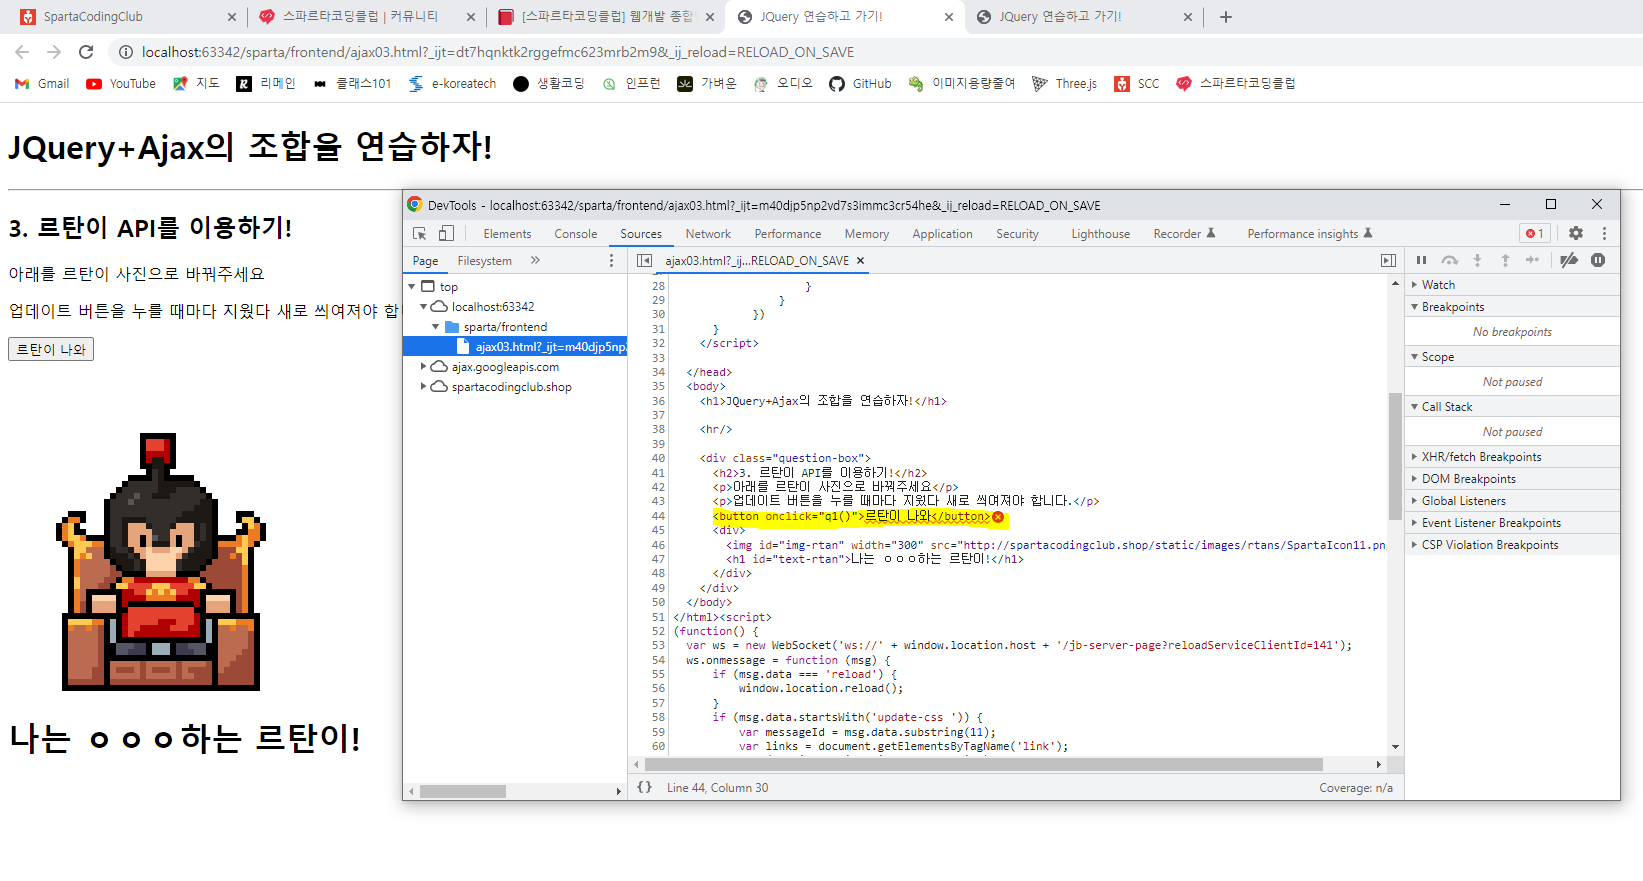
Task: Open e-koreatech bookmark
Action: coord(452,84)
